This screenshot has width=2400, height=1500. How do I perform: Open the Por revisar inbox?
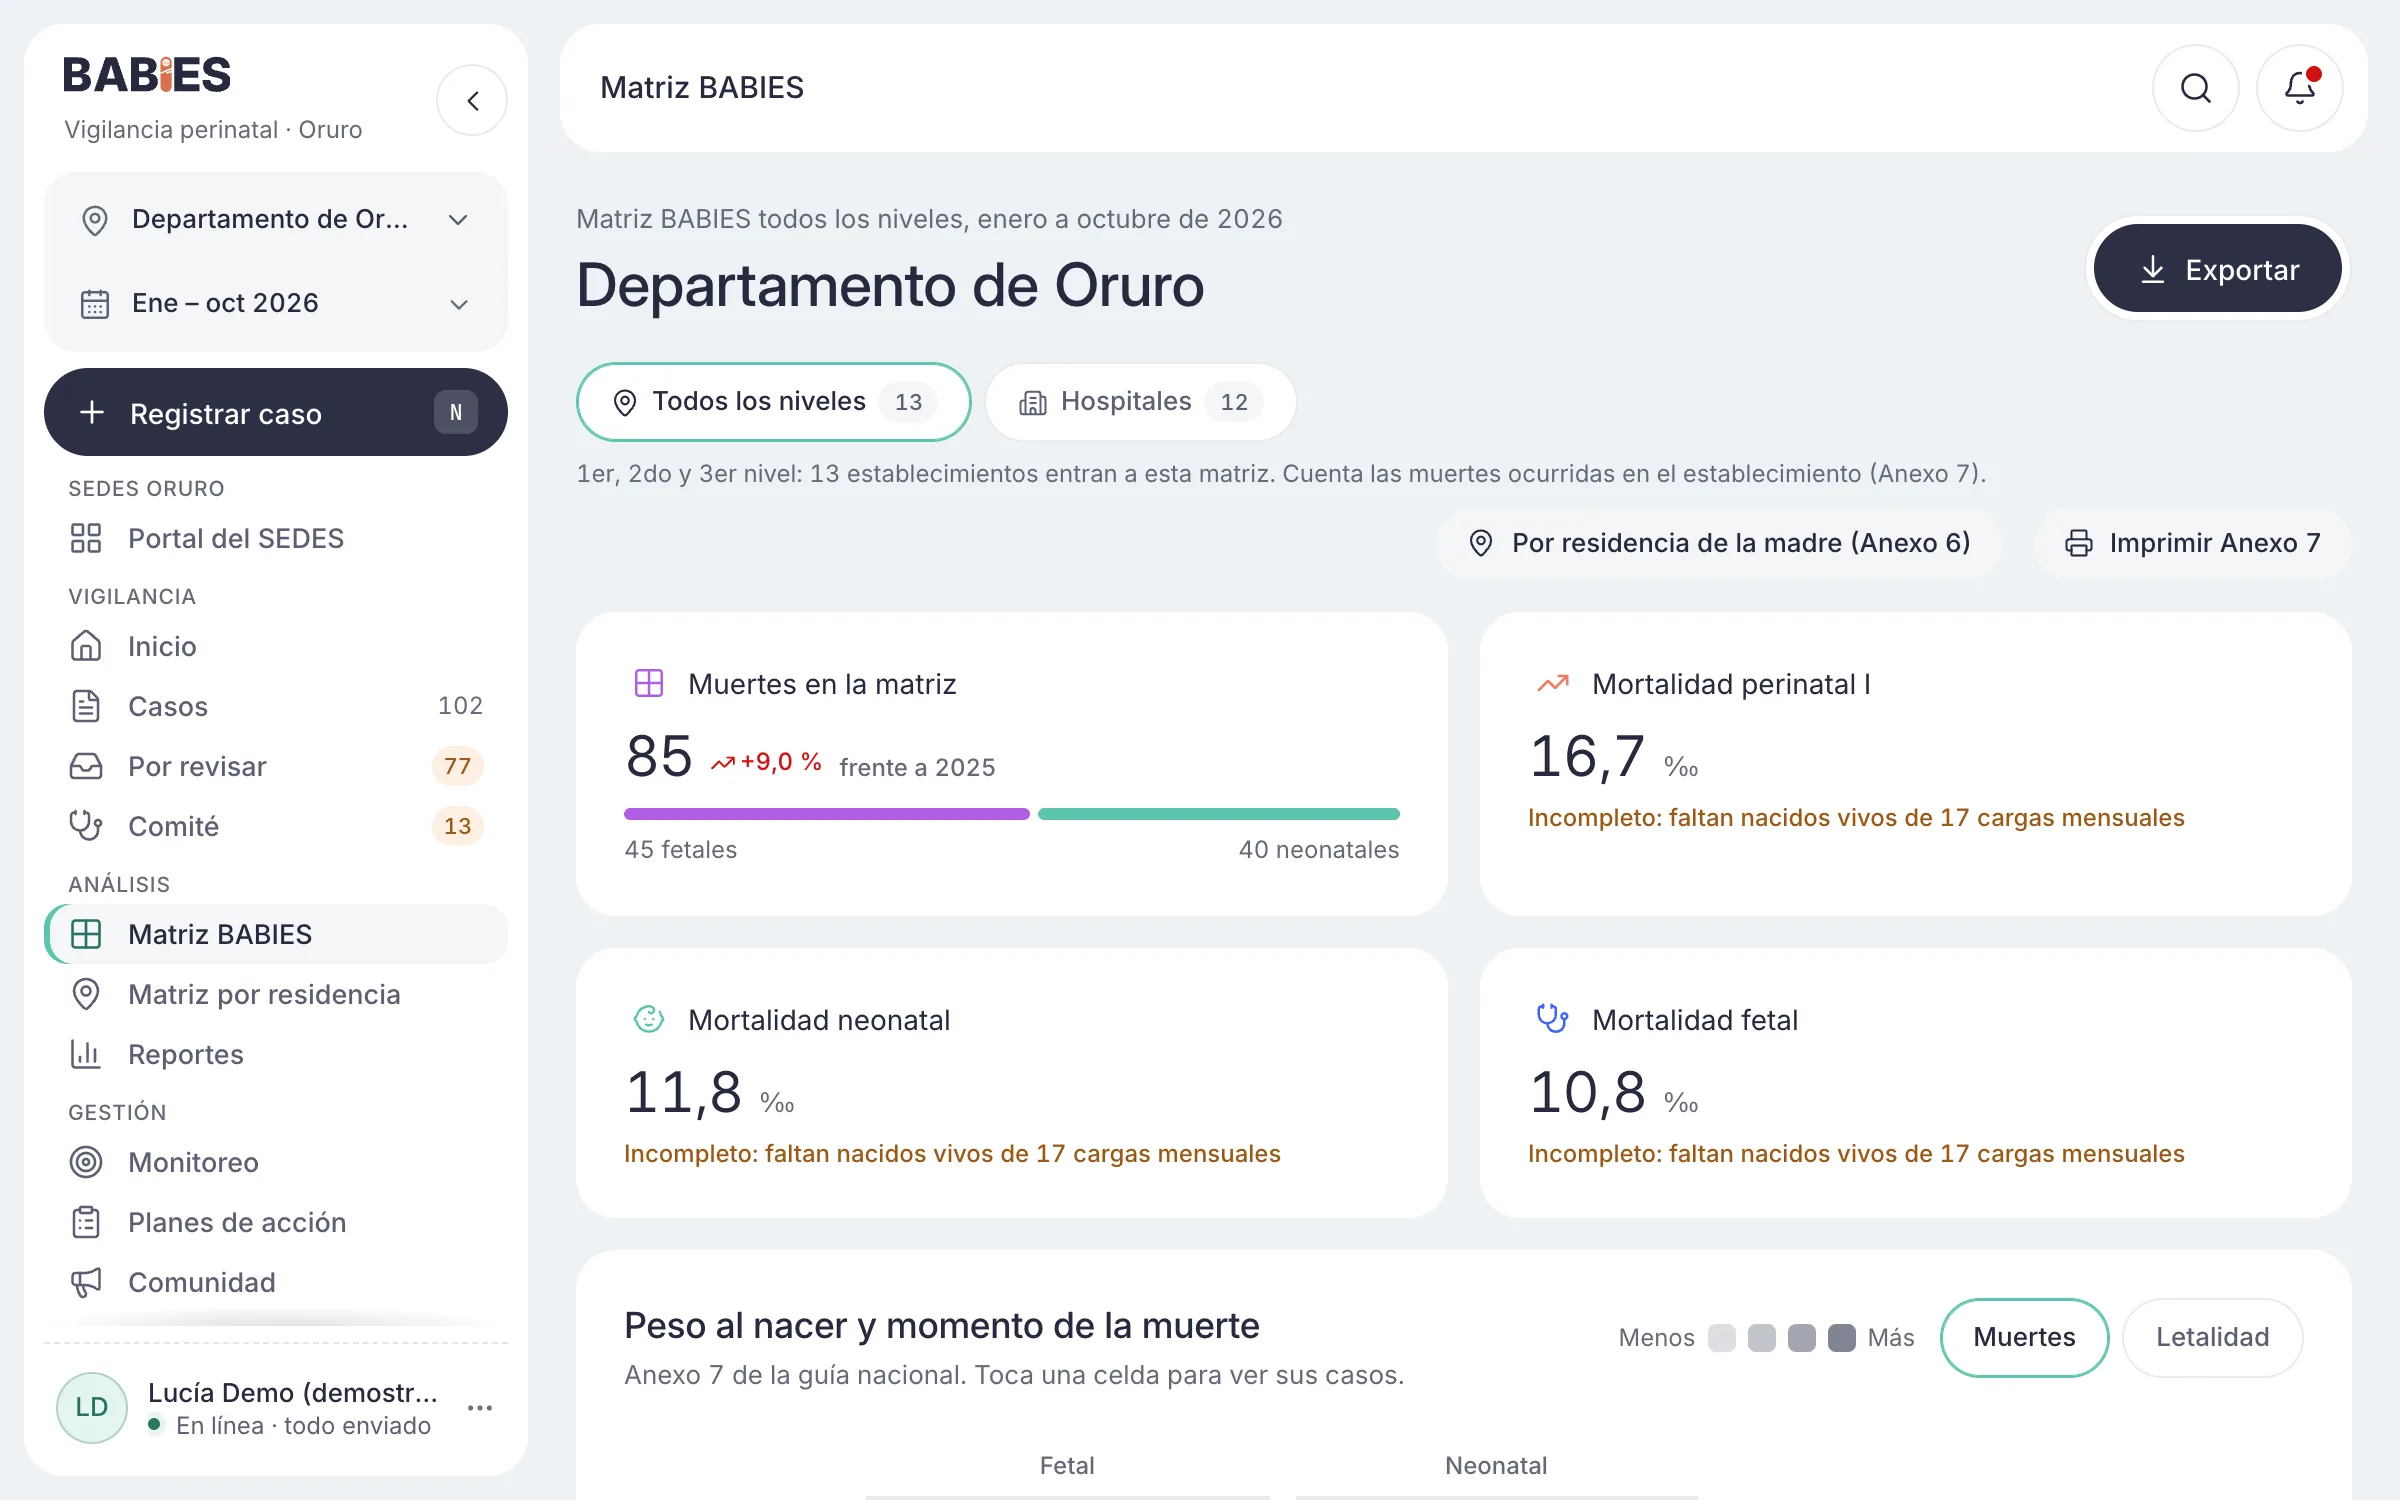(276, 766)
